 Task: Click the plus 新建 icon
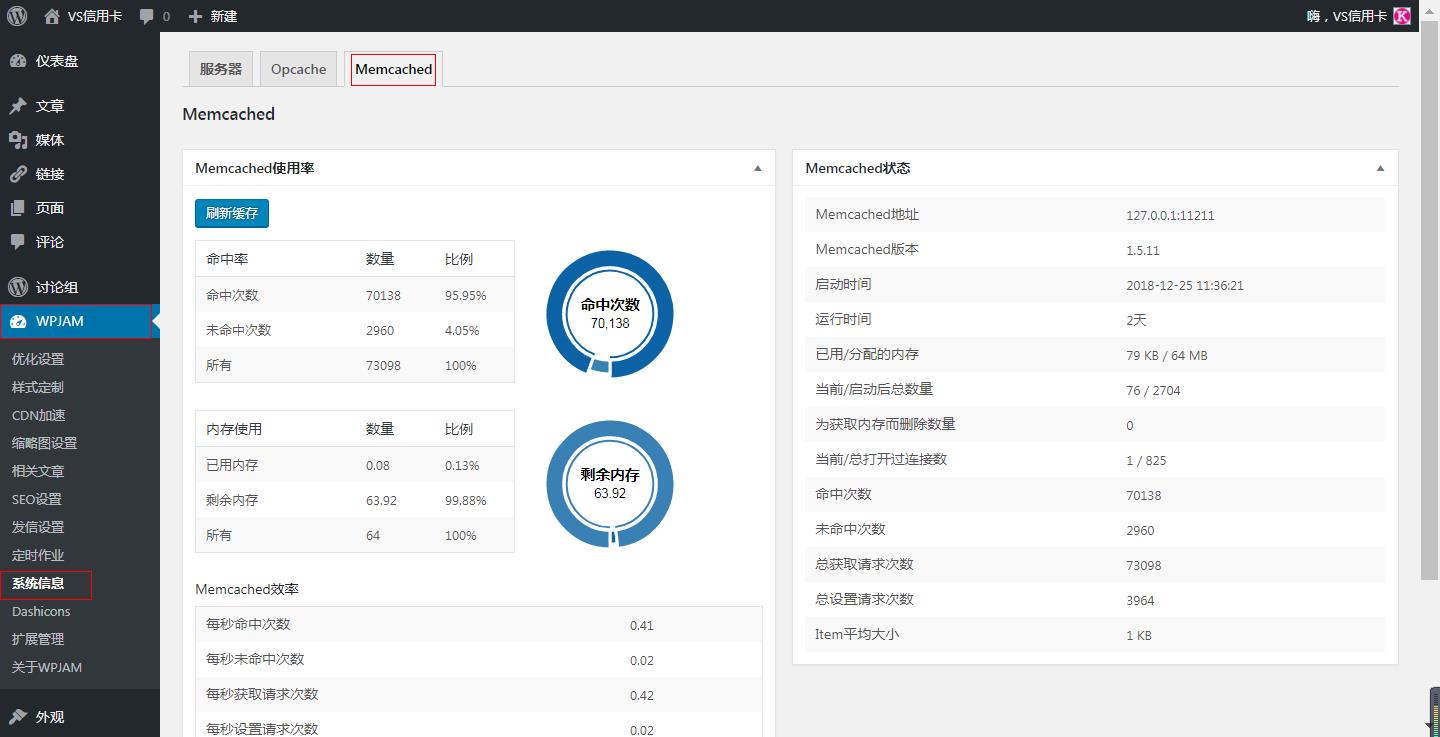[x=195, y=16]
